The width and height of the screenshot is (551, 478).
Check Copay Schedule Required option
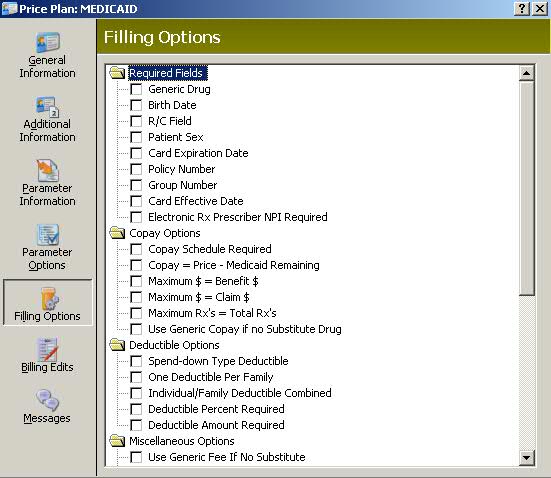coord(136,249)
